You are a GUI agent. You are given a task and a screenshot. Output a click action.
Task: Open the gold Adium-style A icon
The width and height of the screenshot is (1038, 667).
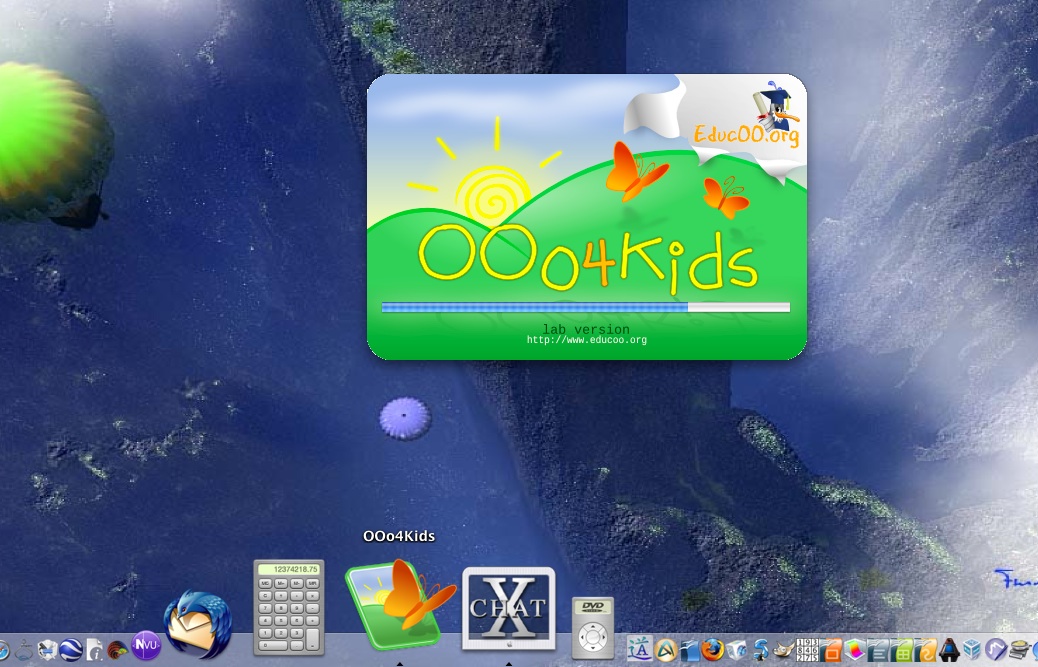pos(666,650)
